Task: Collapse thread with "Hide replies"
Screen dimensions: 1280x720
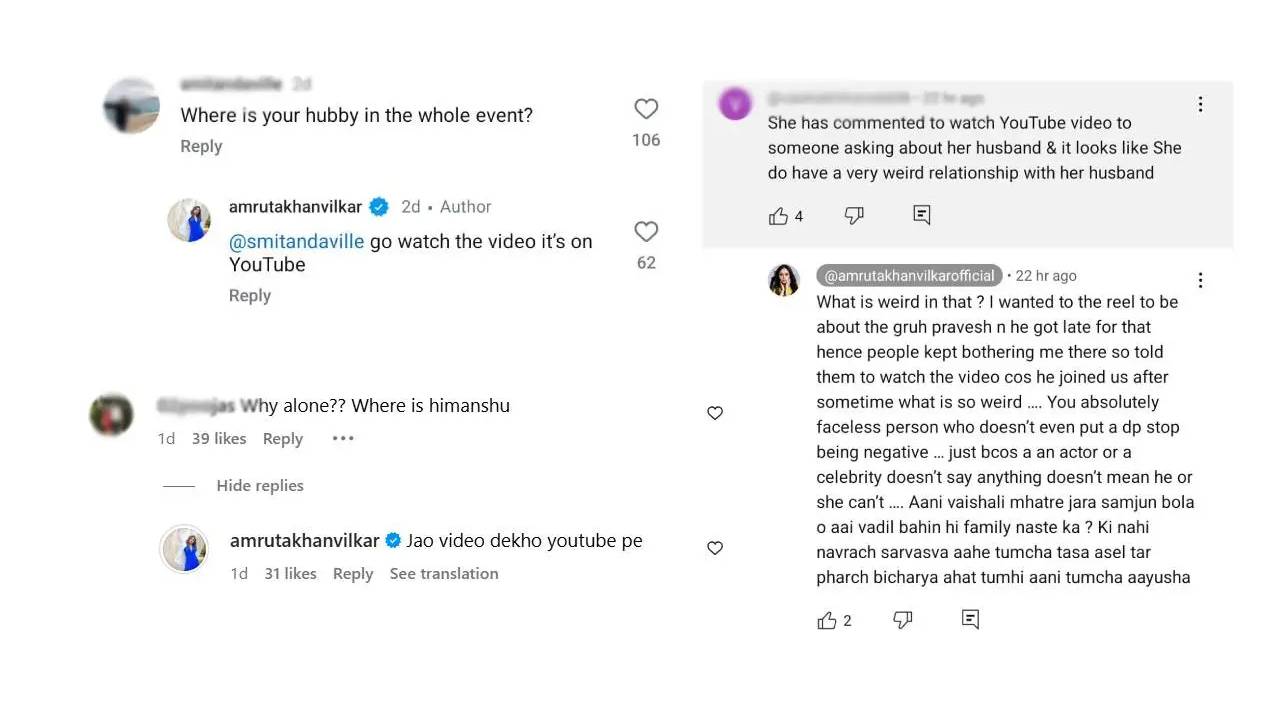Action: point(259,486)
